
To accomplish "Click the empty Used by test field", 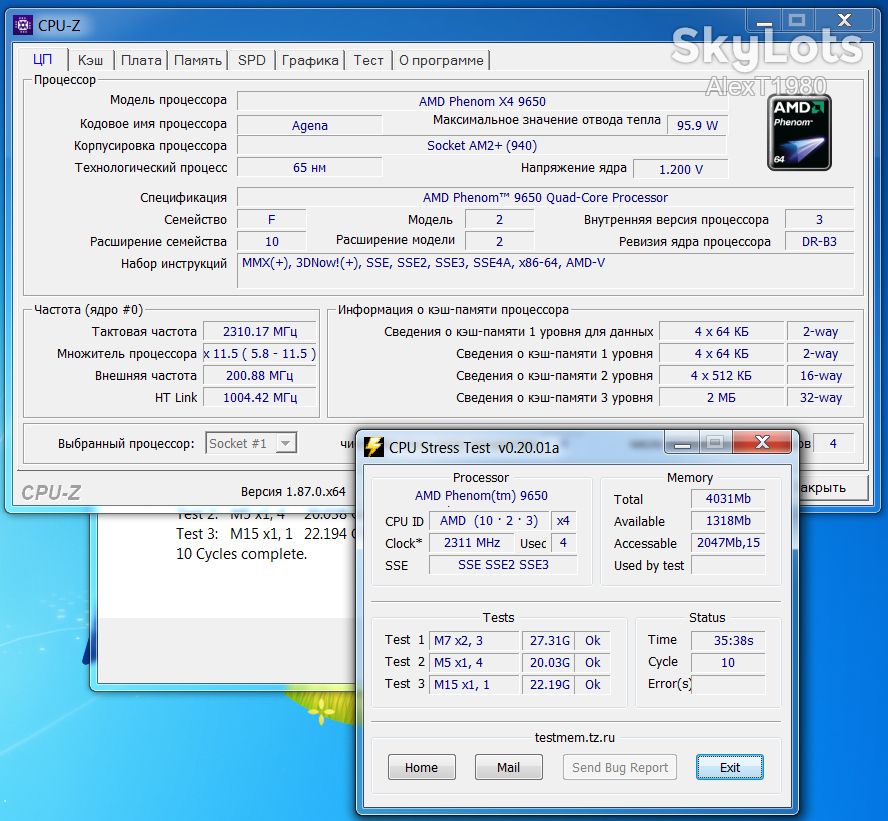I will pyautogui.click(x=728, y=565).
